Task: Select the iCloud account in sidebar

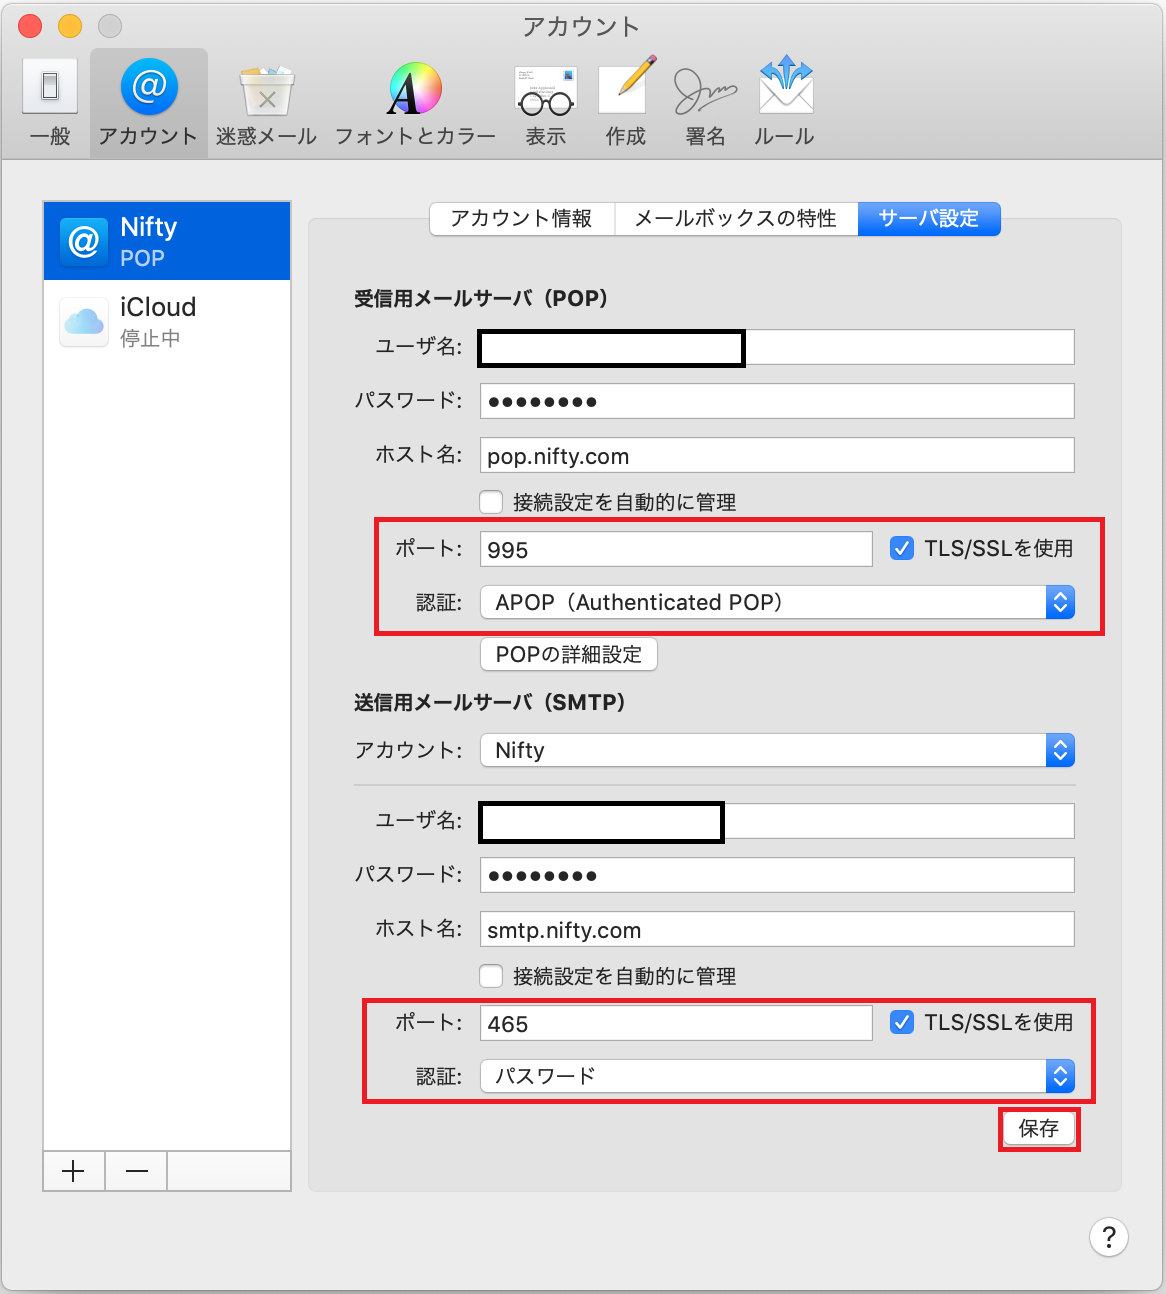Action: click(x=167, y=321)
